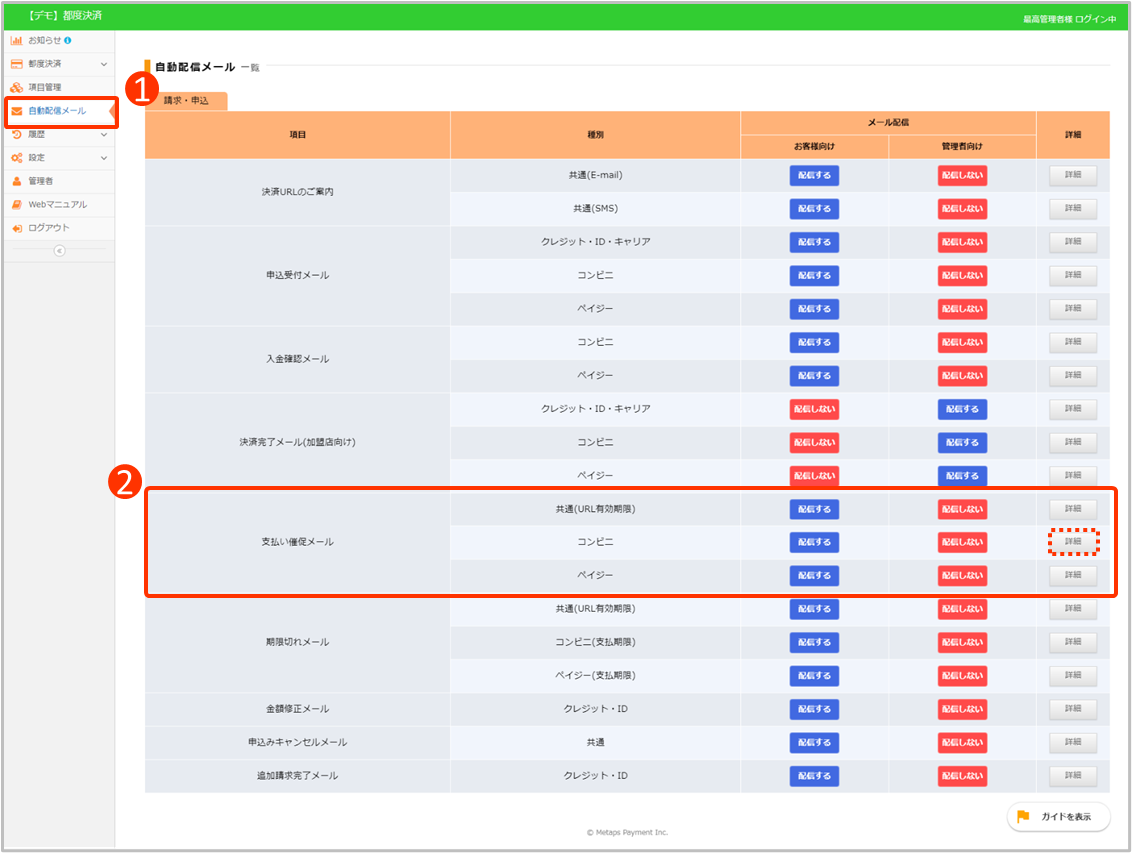Open 項目管理 from the sidebar menu

tap(45, 87)
